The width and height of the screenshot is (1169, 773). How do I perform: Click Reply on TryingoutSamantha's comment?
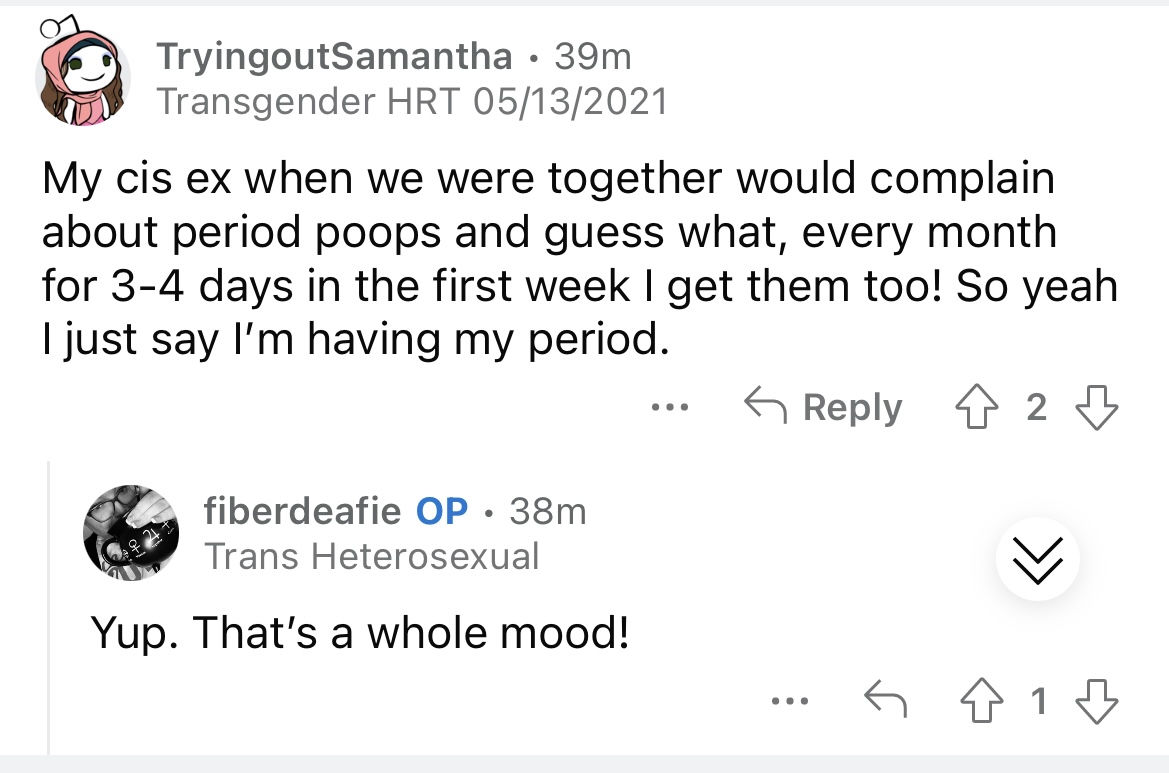point(823,407)
